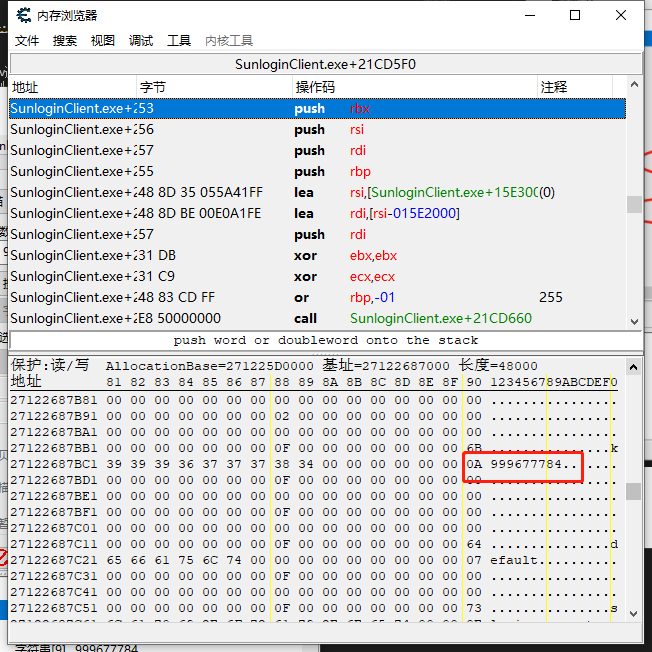The image size is (652, 652).
Task: Click the memory protection info line 保护:读/写
Action: (50, 365)
